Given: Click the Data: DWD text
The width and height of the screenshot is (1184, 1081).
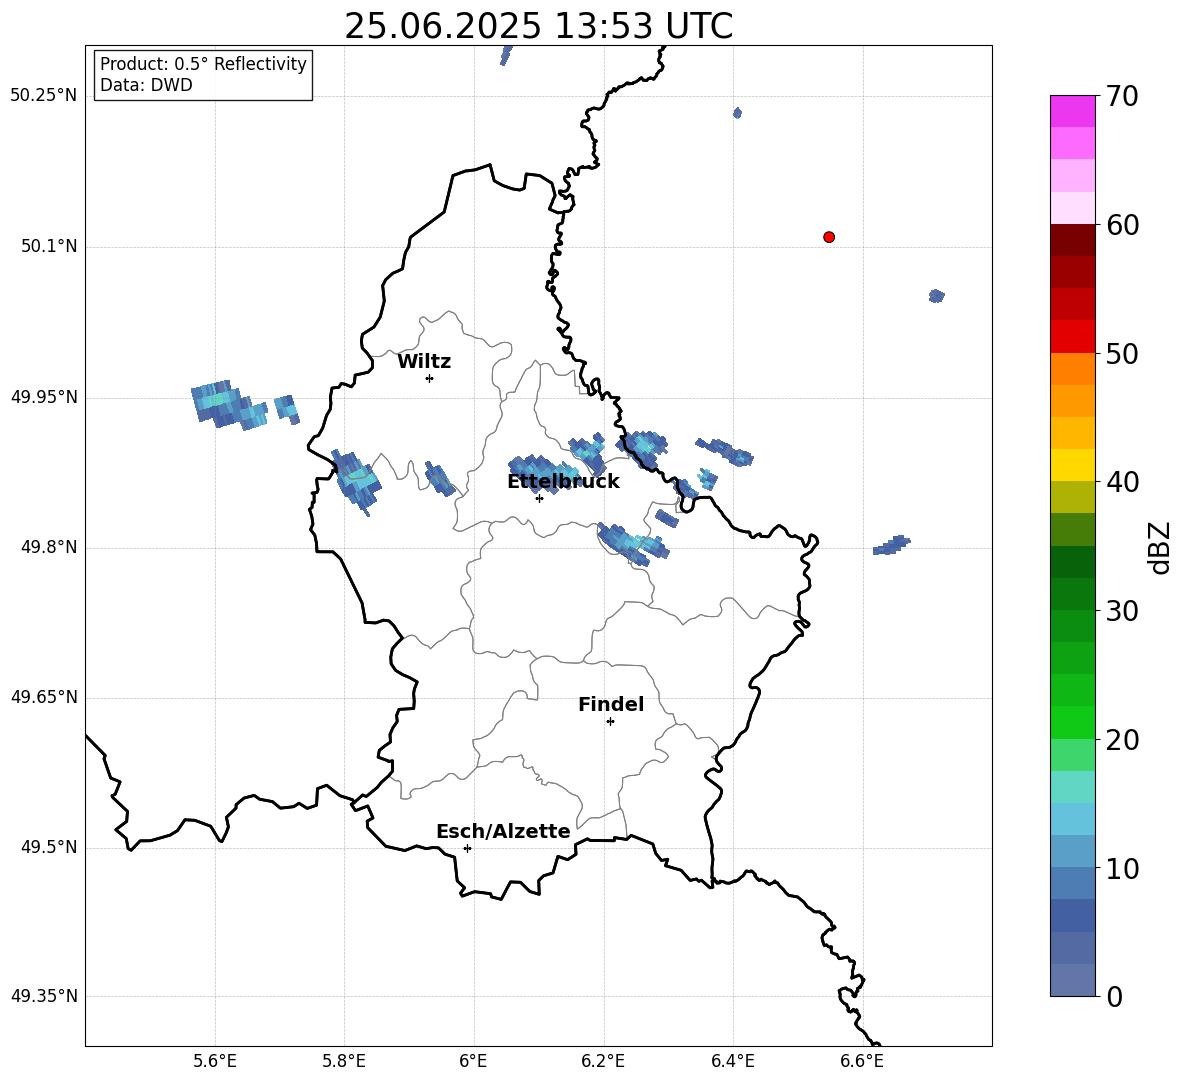Looking at the screenshot, I should 146,85.
